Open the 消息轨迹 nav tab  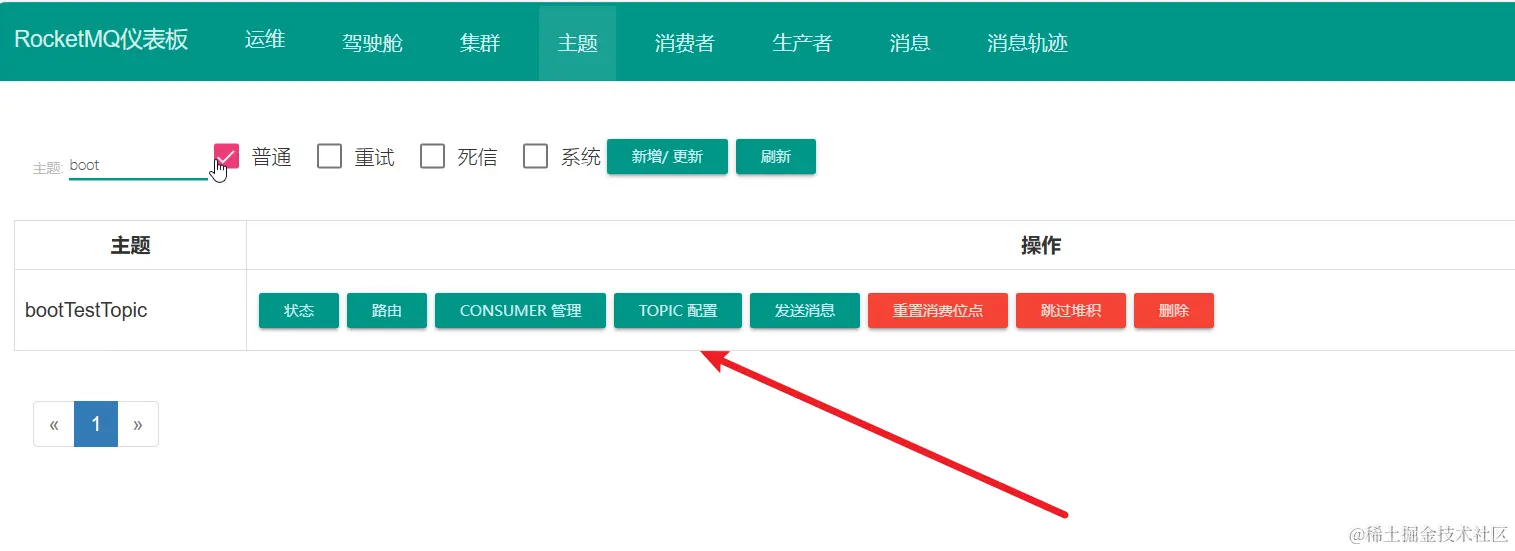tap(1028, 43)
